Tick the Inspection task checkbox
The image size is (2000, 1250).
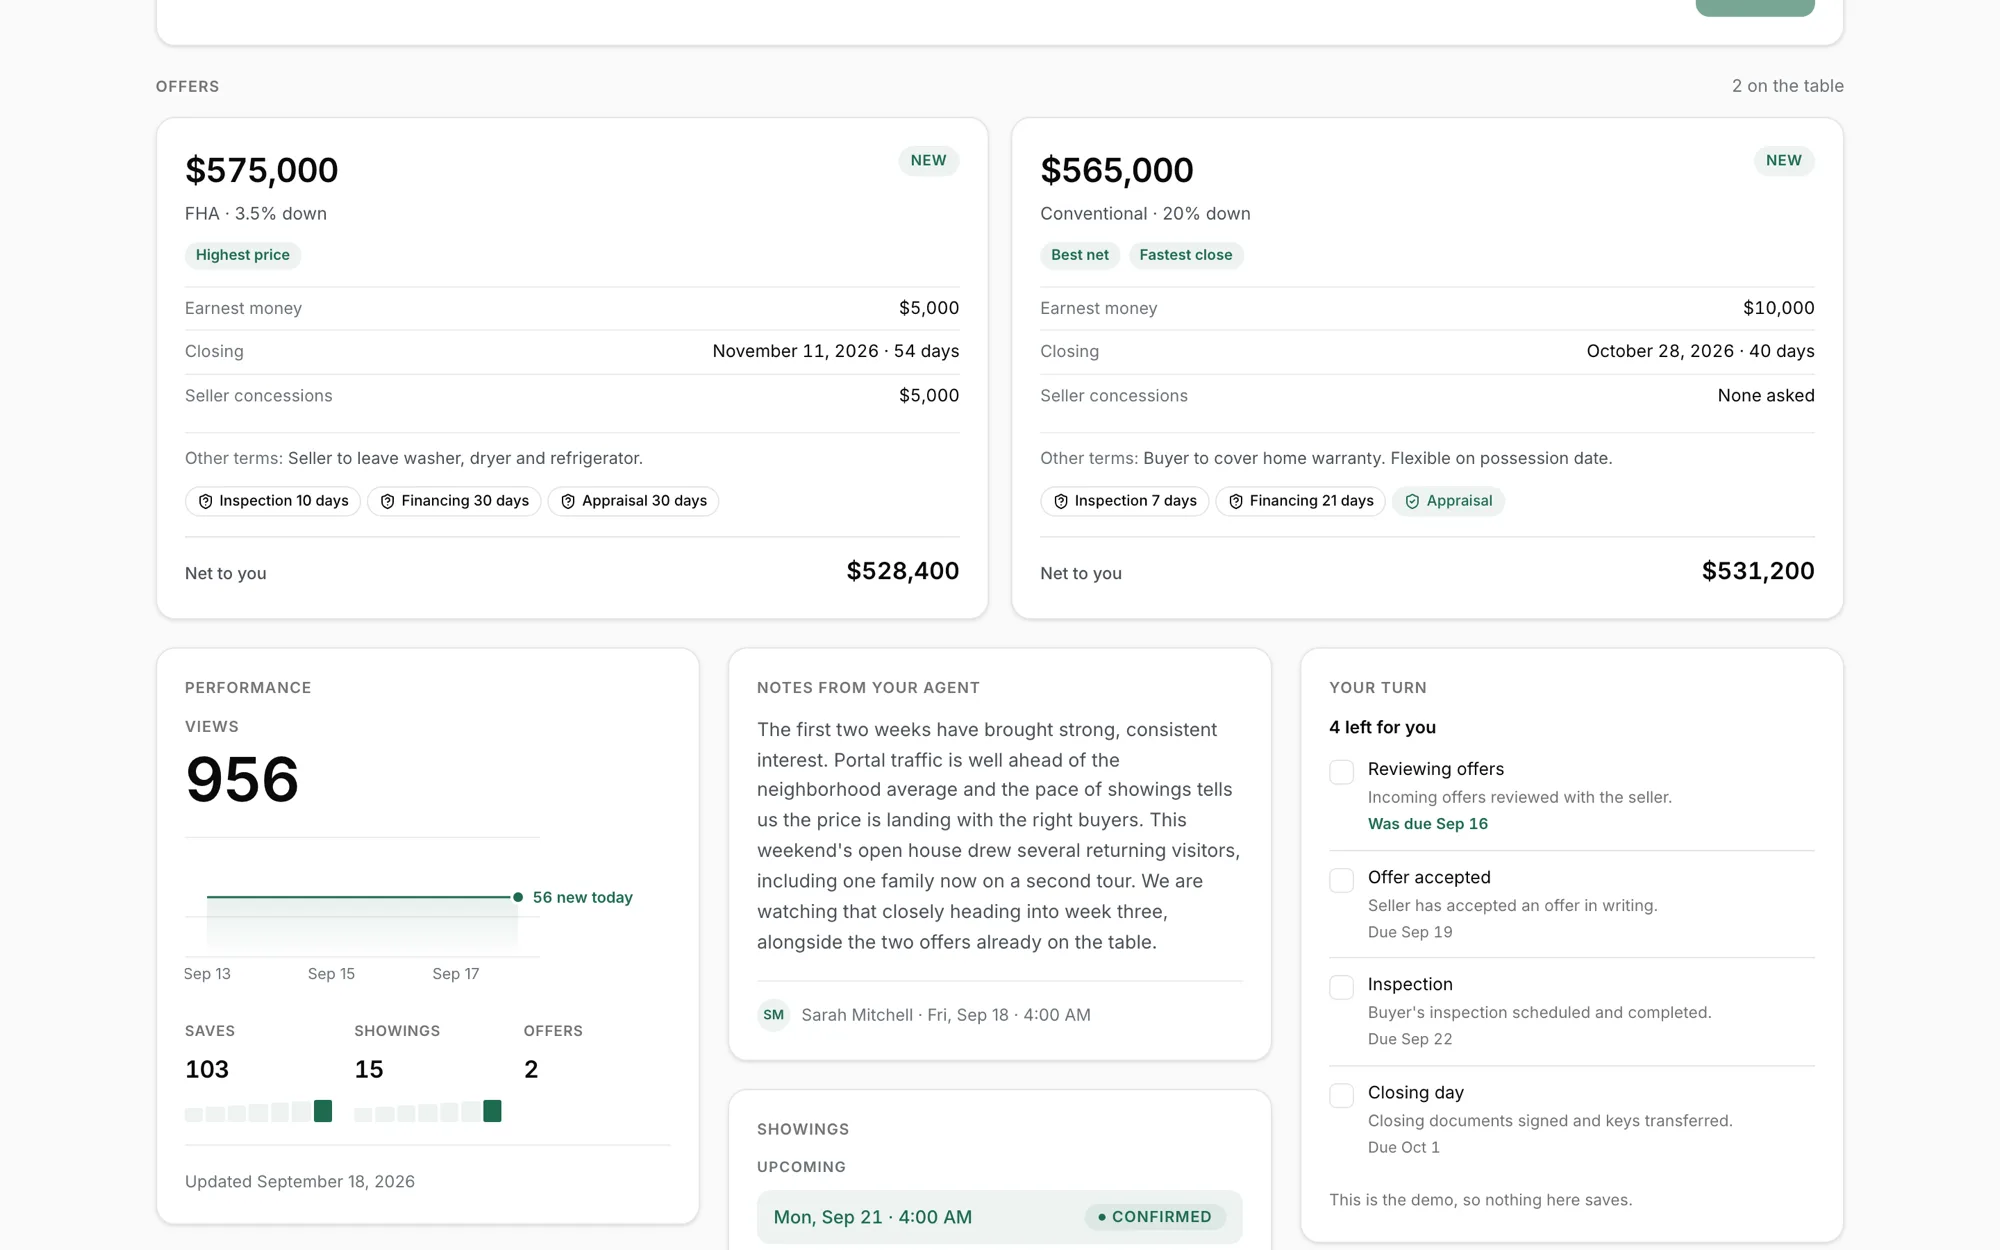[1341, 987]
